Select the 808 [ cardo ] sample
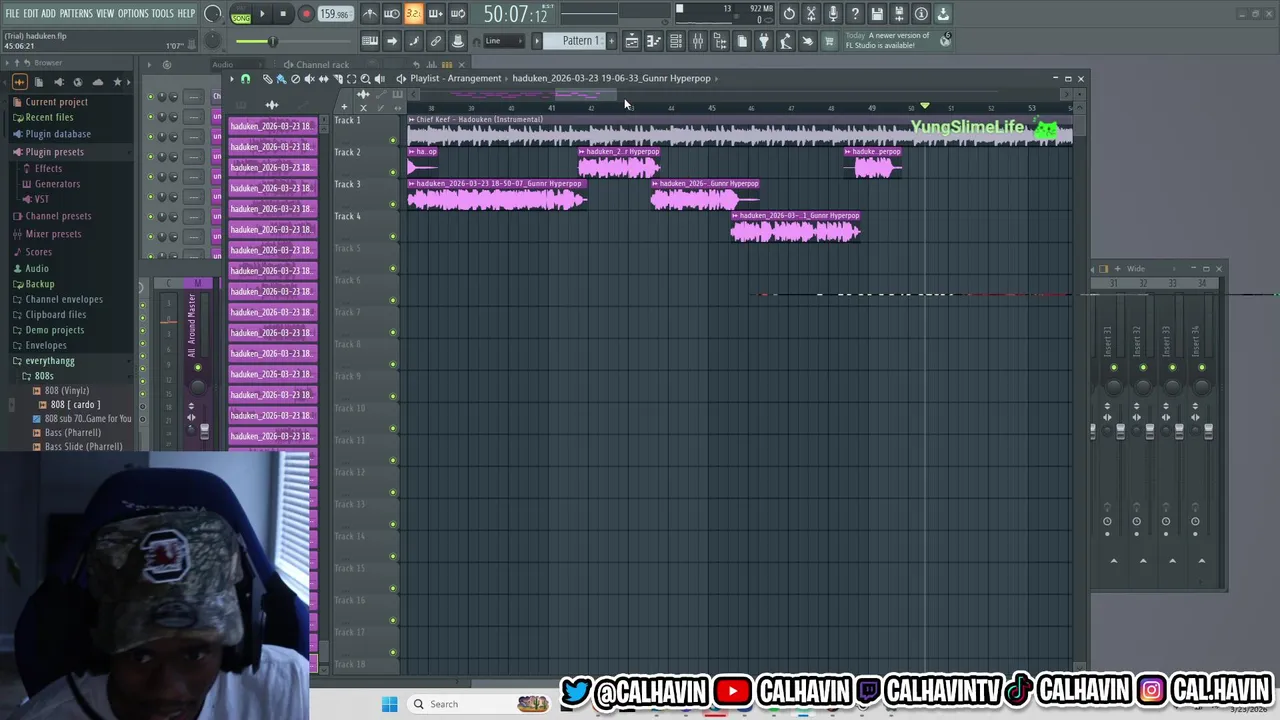 point(75,405)
